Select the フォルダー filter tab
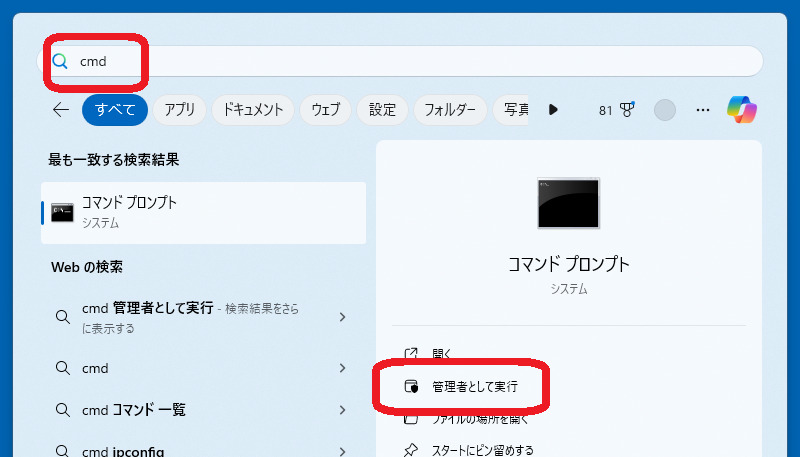Screen dimensions: 800x457 (450, 110)
